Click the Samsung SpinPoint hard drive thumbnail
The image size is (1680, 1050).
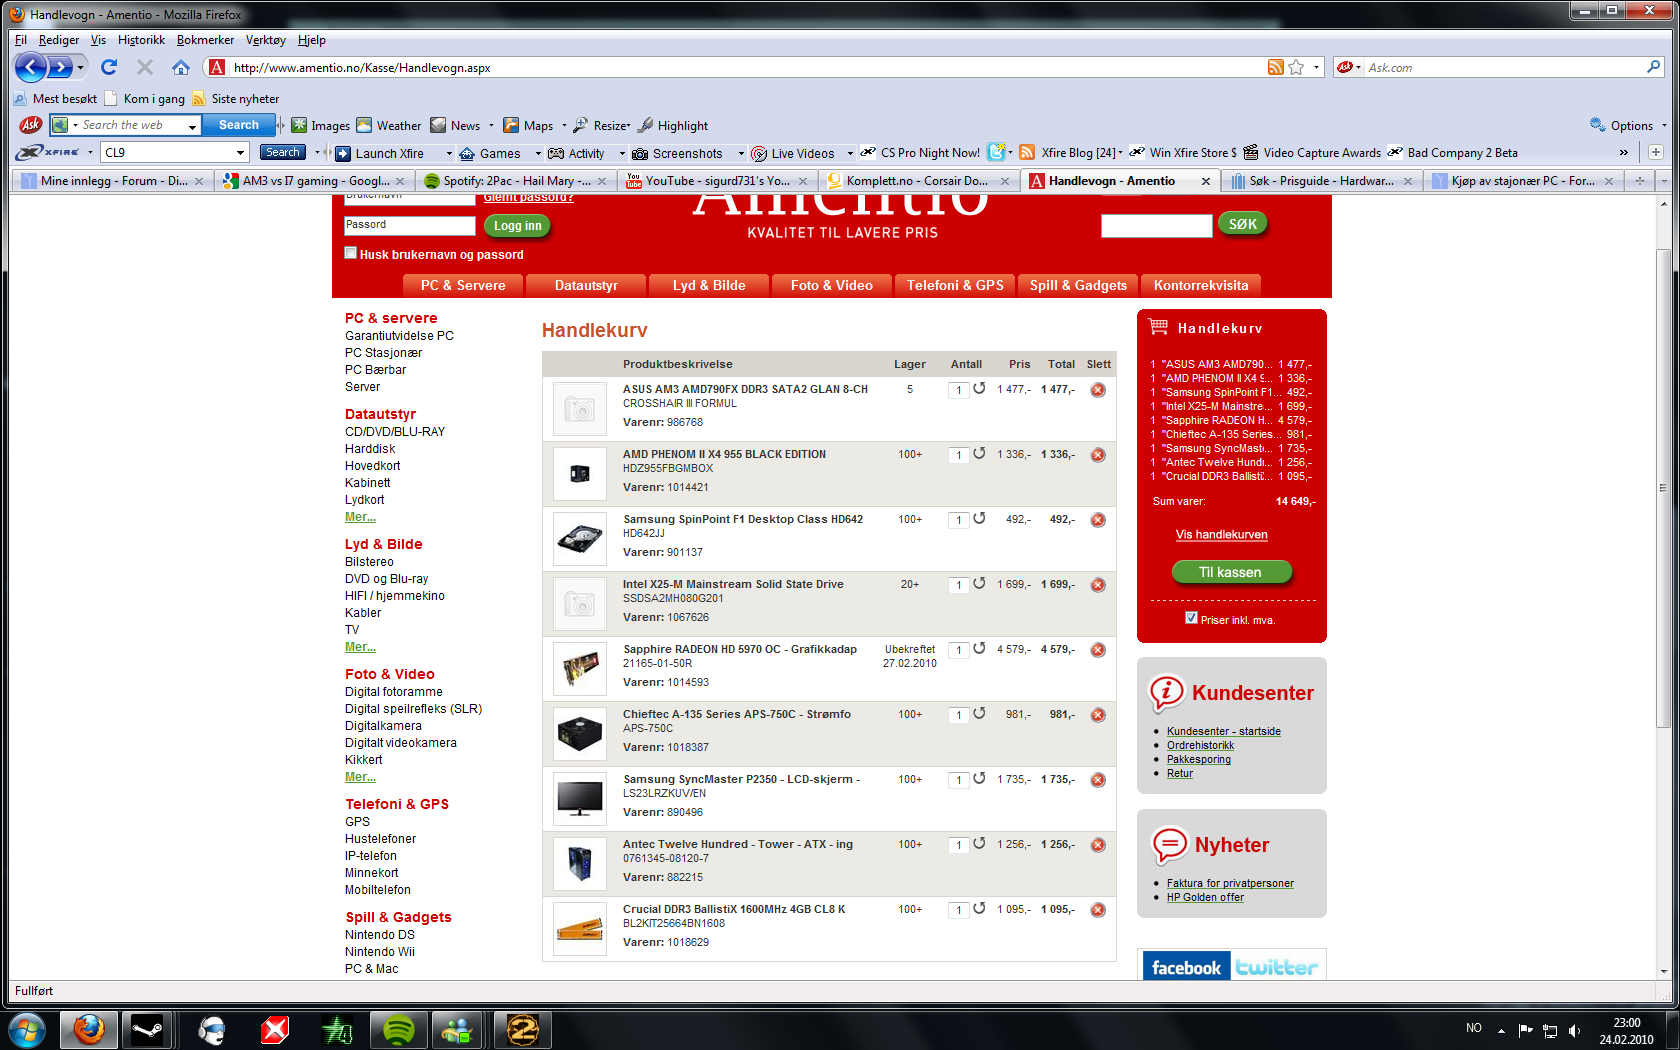click(580, 539)
